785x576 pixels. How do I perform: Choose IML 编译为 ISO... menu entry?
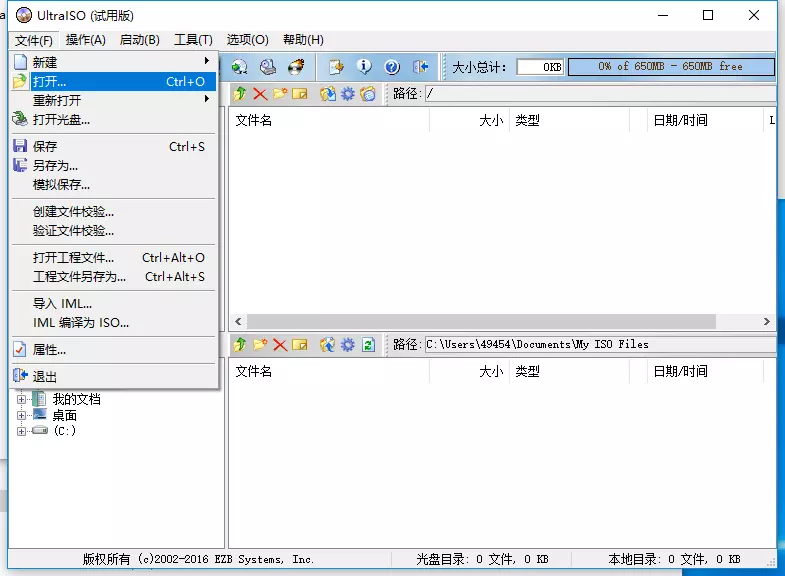click(114, 323)
